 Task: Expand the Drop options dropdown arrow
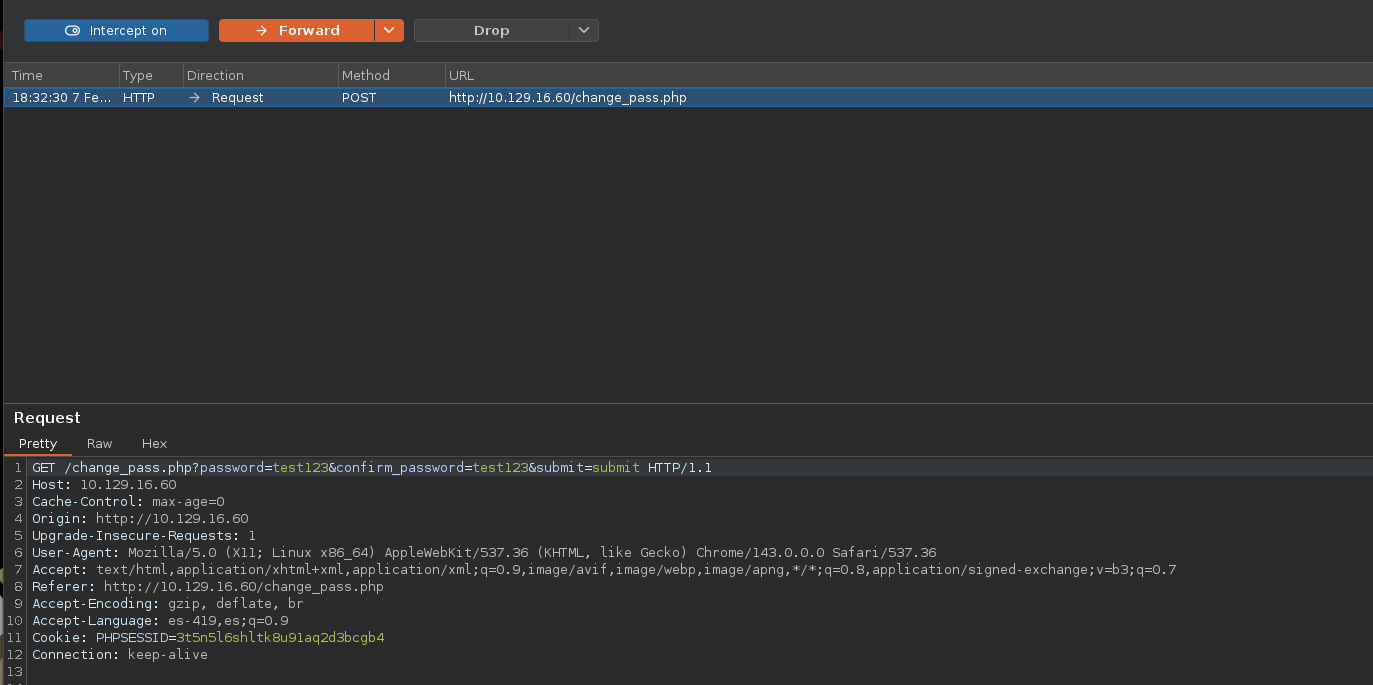[x=584, y=31]
